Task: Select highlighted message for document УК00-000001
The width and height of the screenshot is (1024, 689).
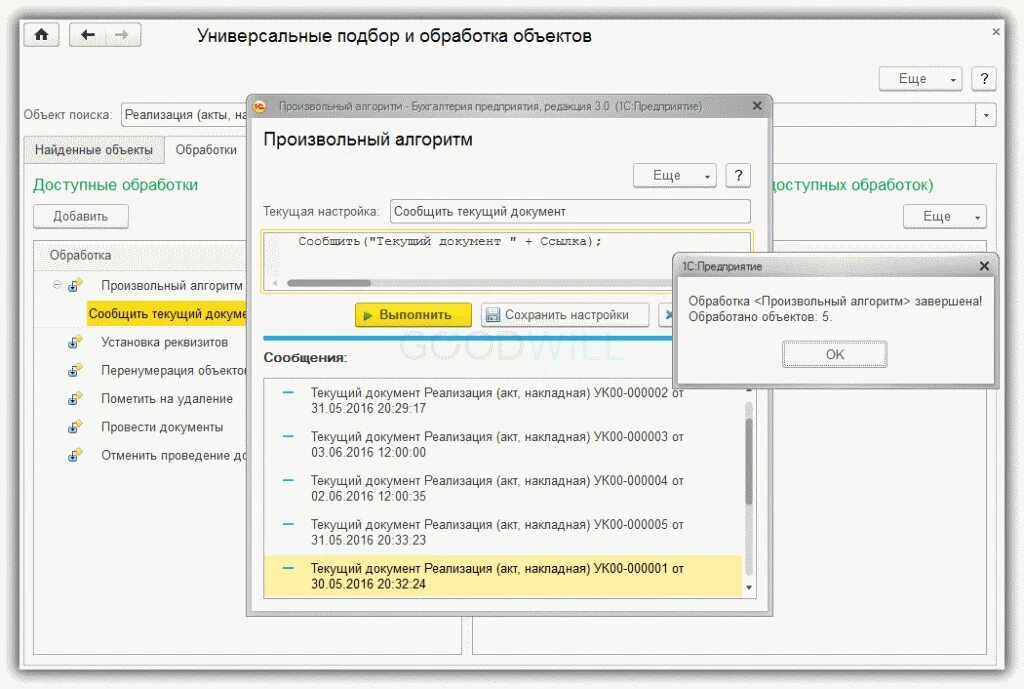Action: [x=503, y=576]
